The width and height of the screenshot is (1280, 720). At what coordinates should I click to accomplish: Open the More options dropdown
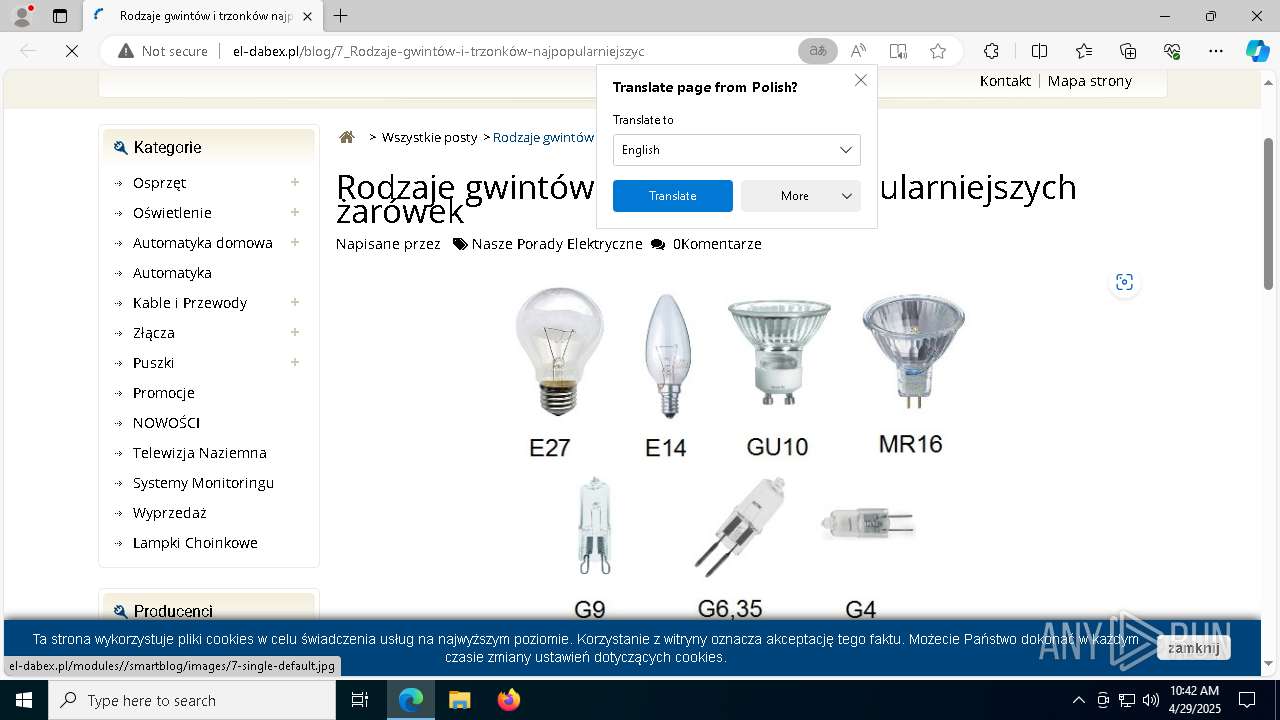click(x=801, y=196)
